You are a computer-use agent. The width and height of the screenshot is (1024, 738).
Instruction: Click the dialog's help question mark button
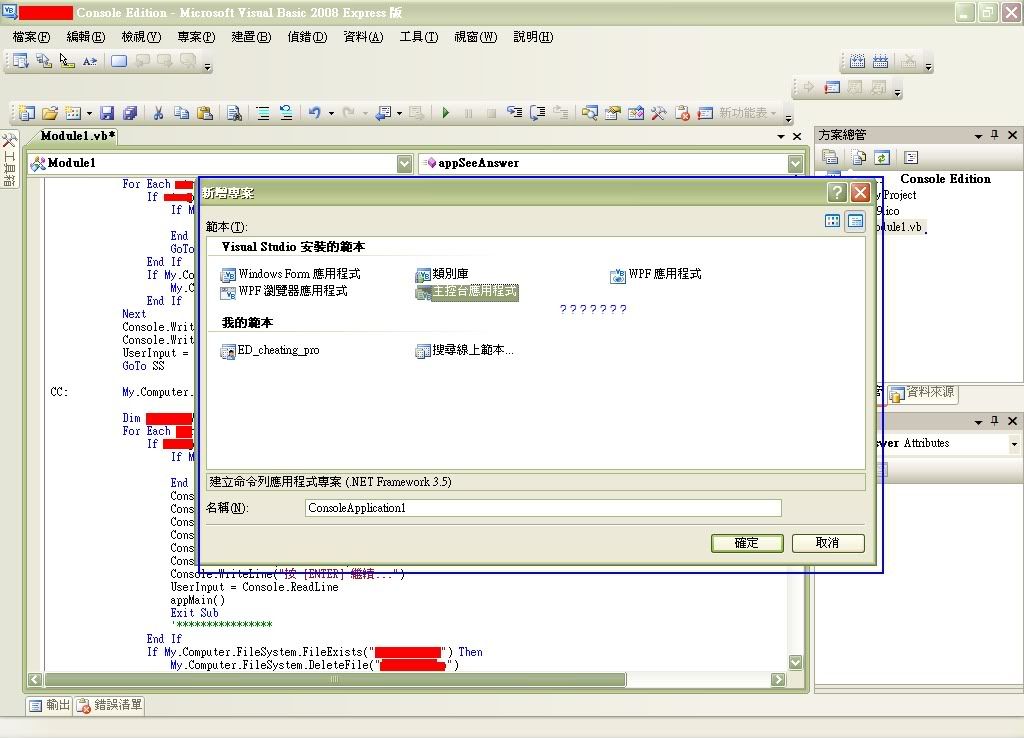point(837,192)
